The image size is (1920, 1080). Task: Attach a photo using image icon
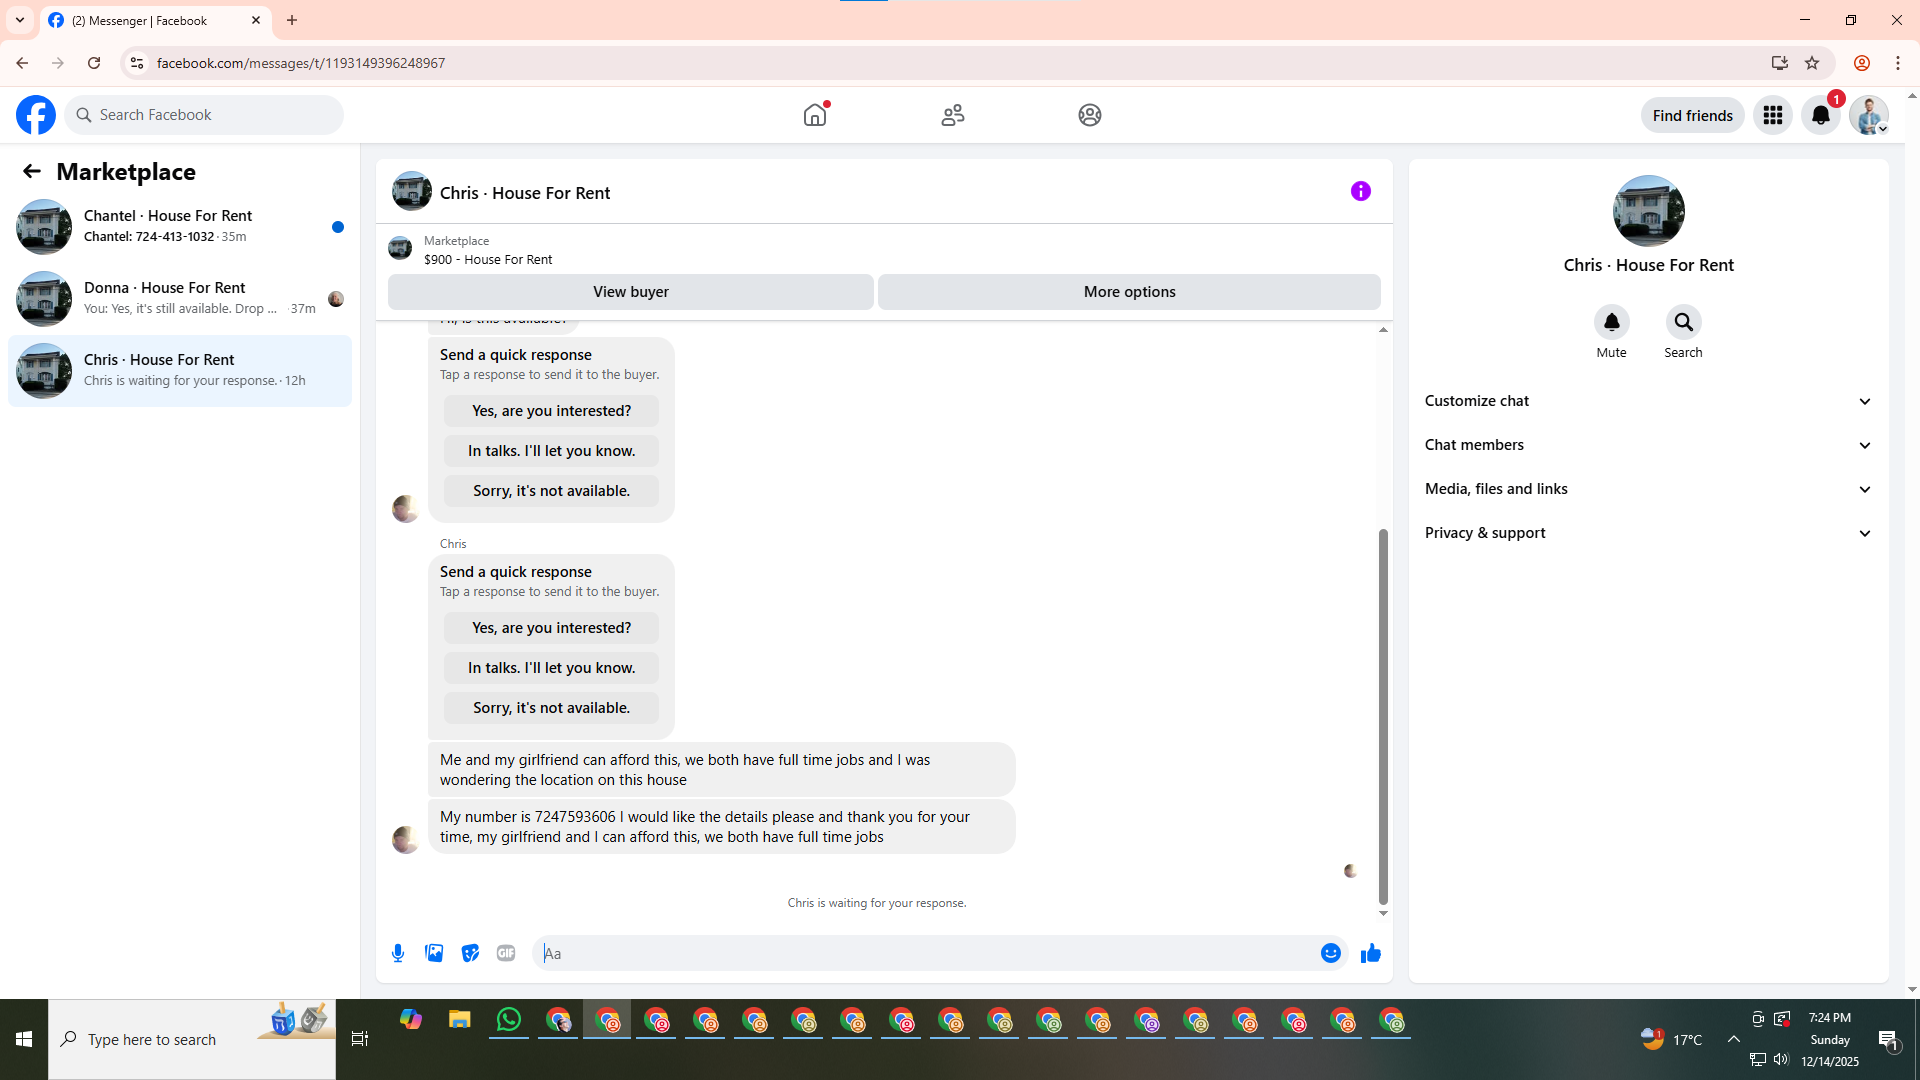pos(434,953)
